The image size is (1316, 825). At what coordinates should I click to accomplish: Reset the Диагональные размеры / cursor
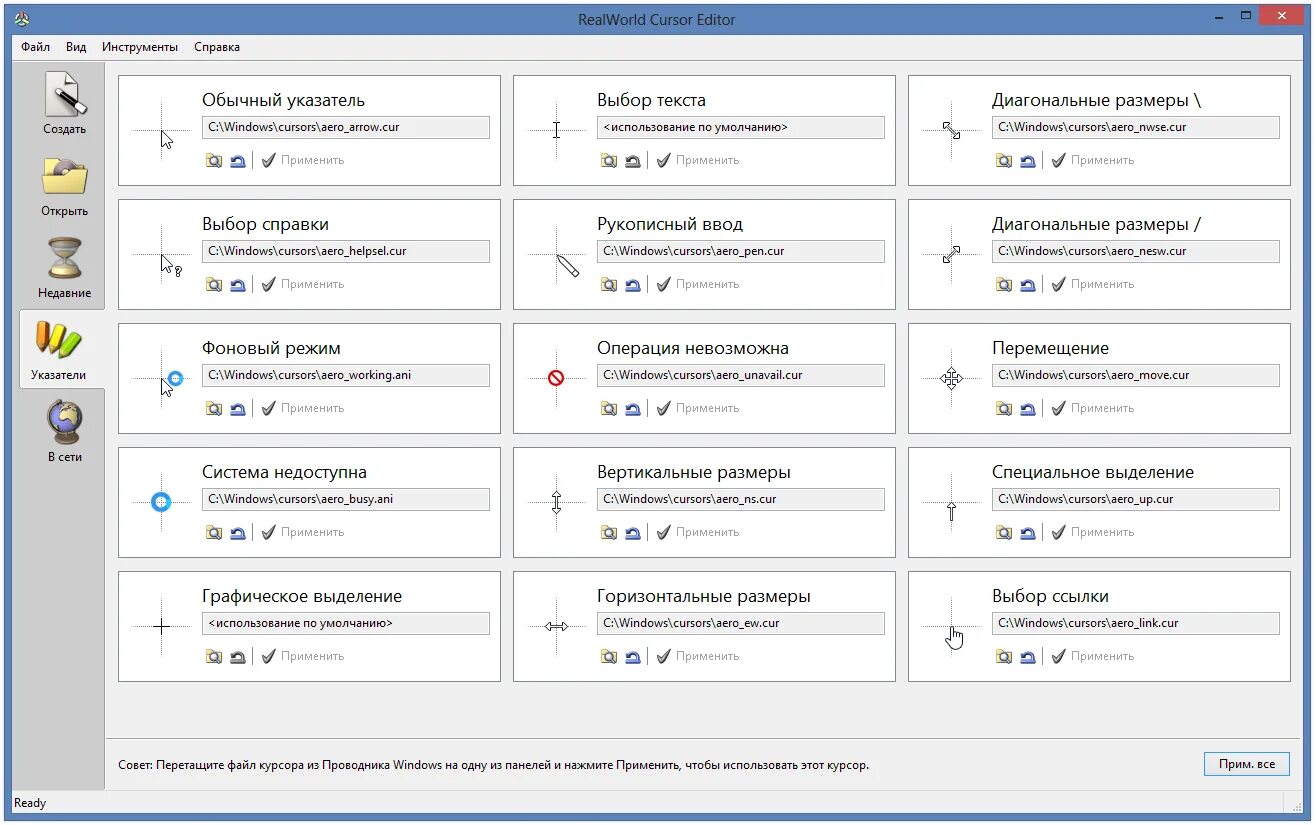click(x=1028, y=284)
